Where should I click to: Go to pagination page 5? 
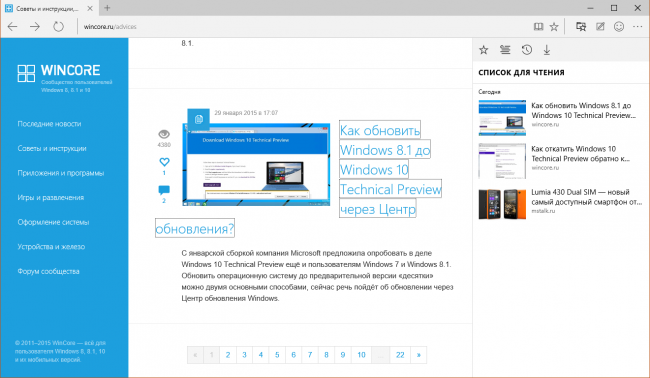pyautogui.click(x=277, y=355)
